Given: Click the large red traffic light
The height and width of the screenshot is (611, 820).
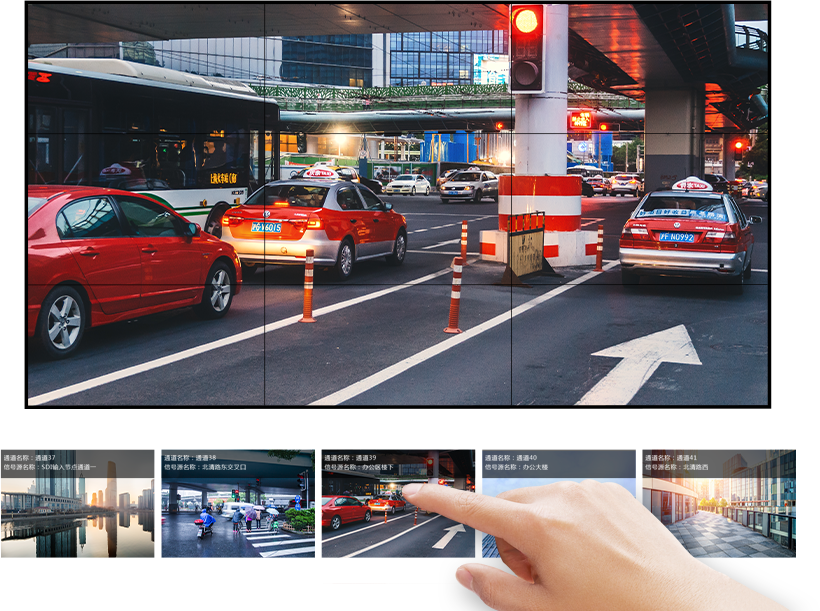Looking at the screenshot, I should pos(525,47).
